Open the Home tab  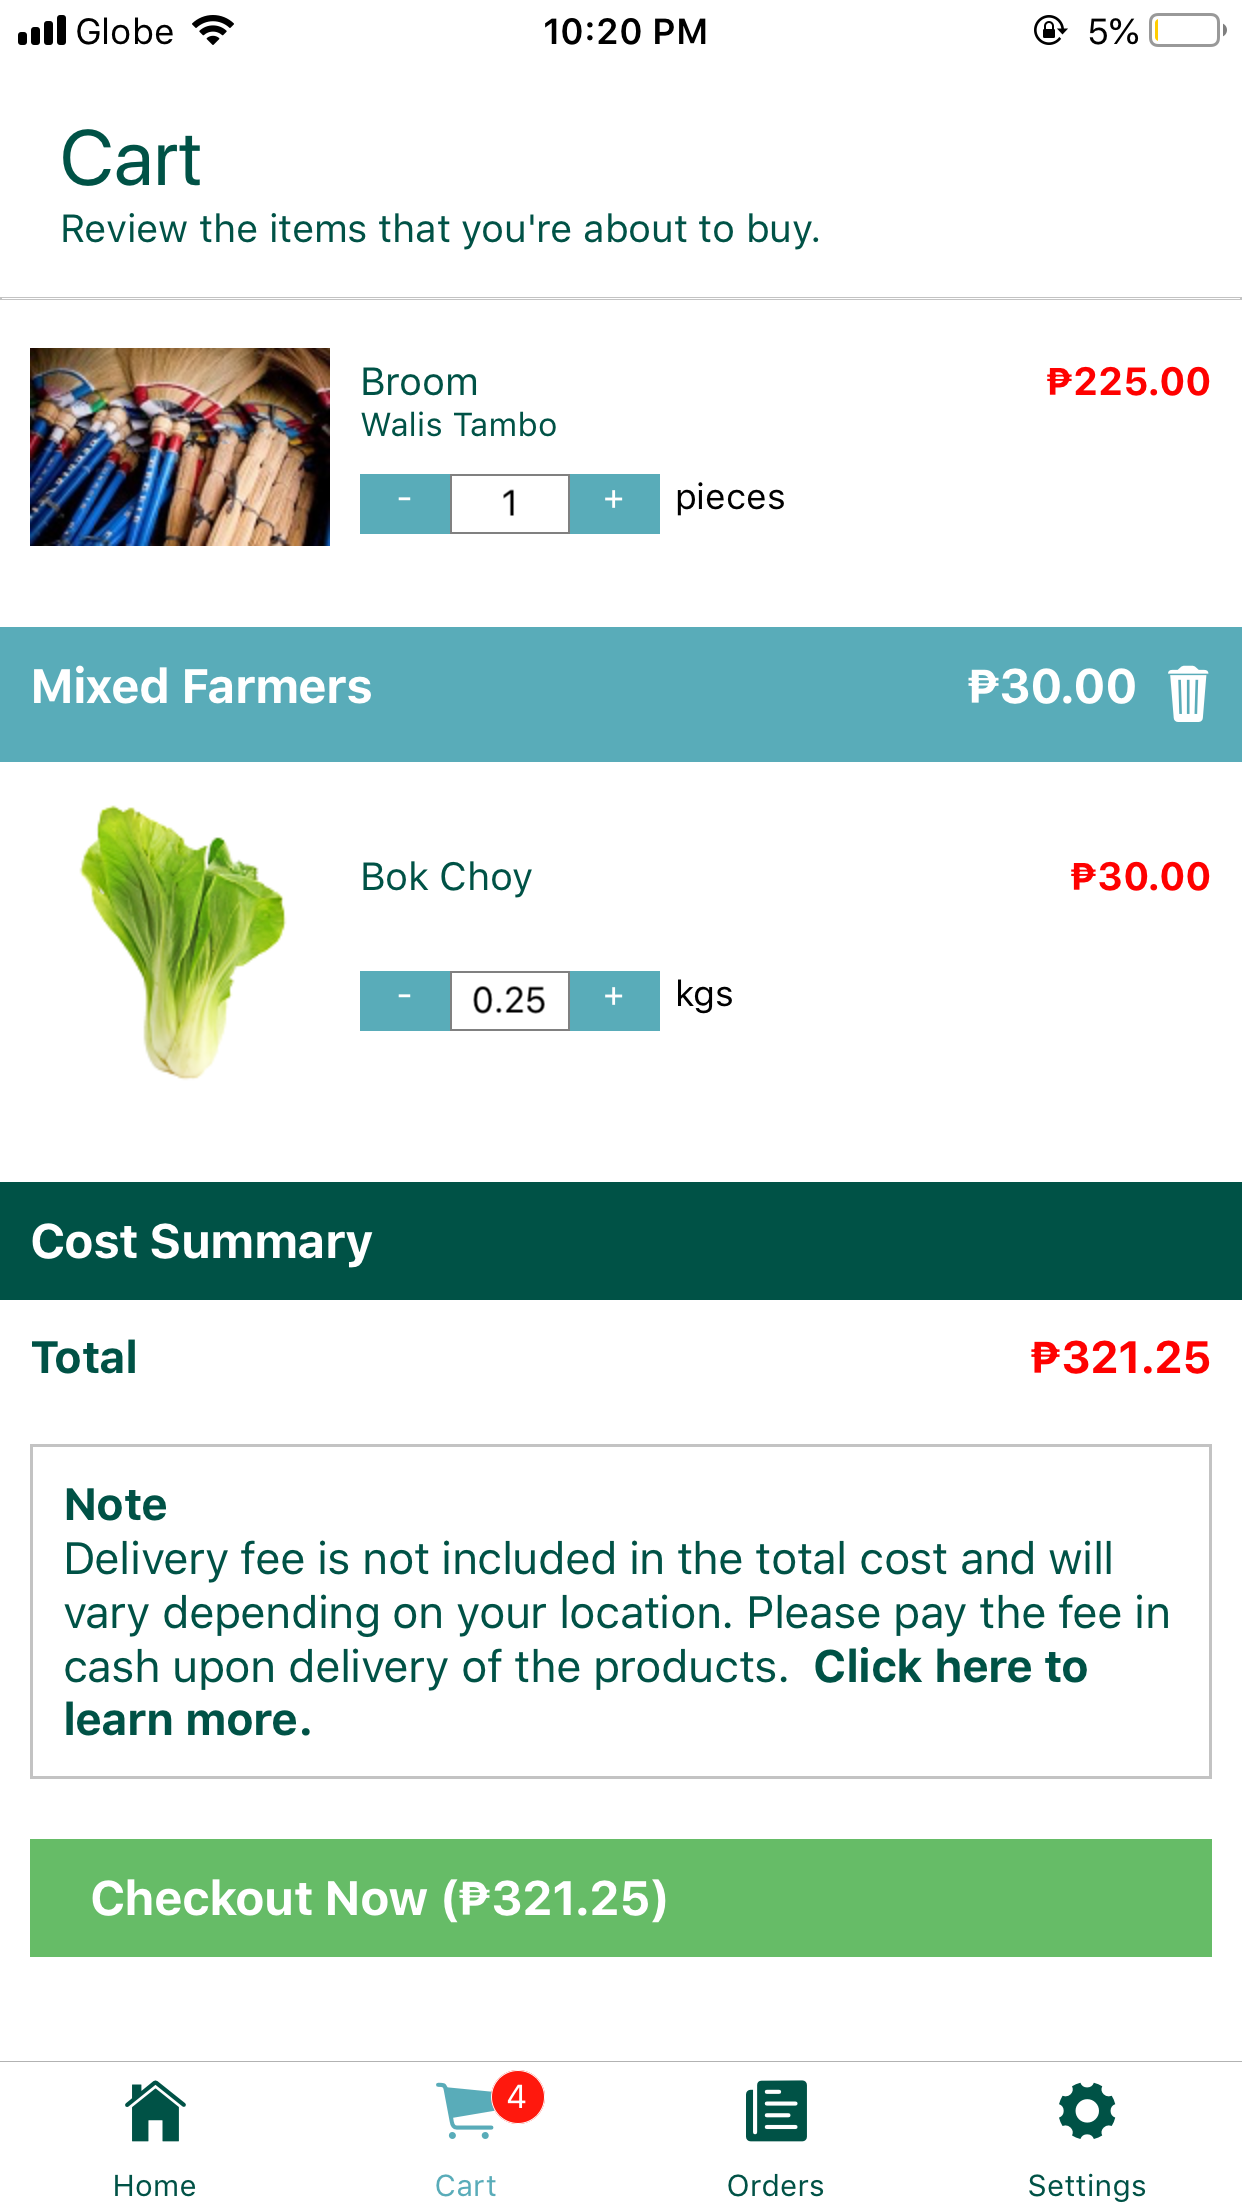pyautogui.click(x=155, y=2137)
